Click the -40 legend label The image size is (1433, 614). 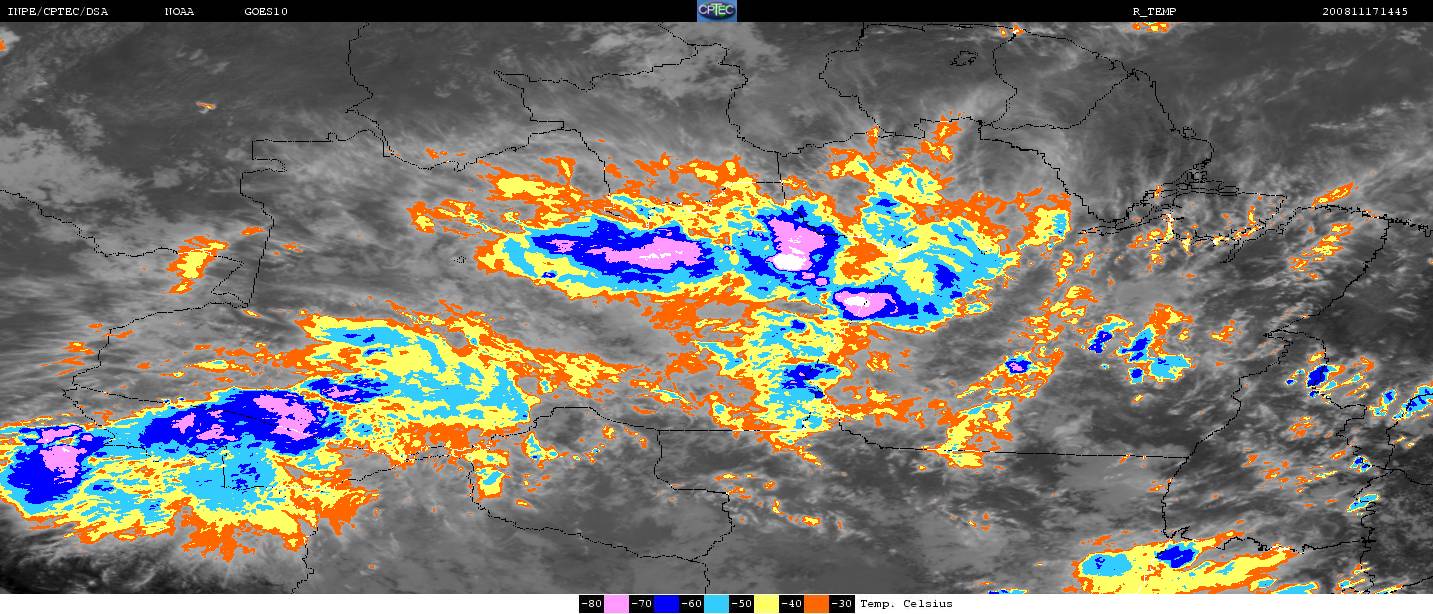(x=791, y=604)
